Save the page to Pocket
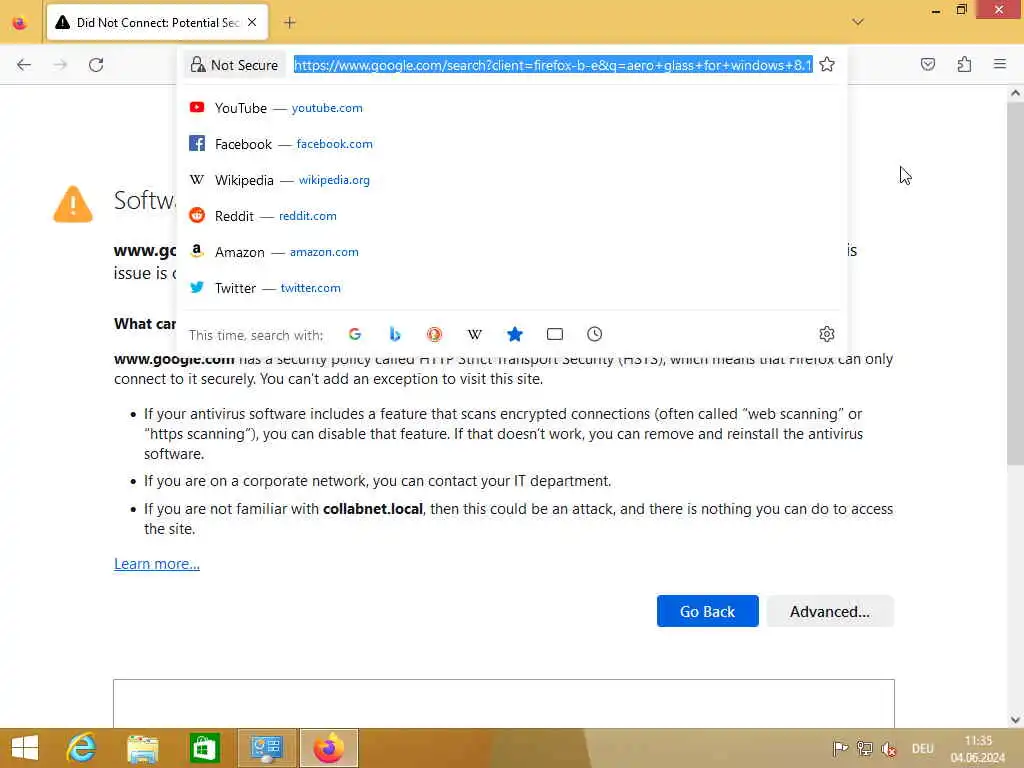 (928, 65)
